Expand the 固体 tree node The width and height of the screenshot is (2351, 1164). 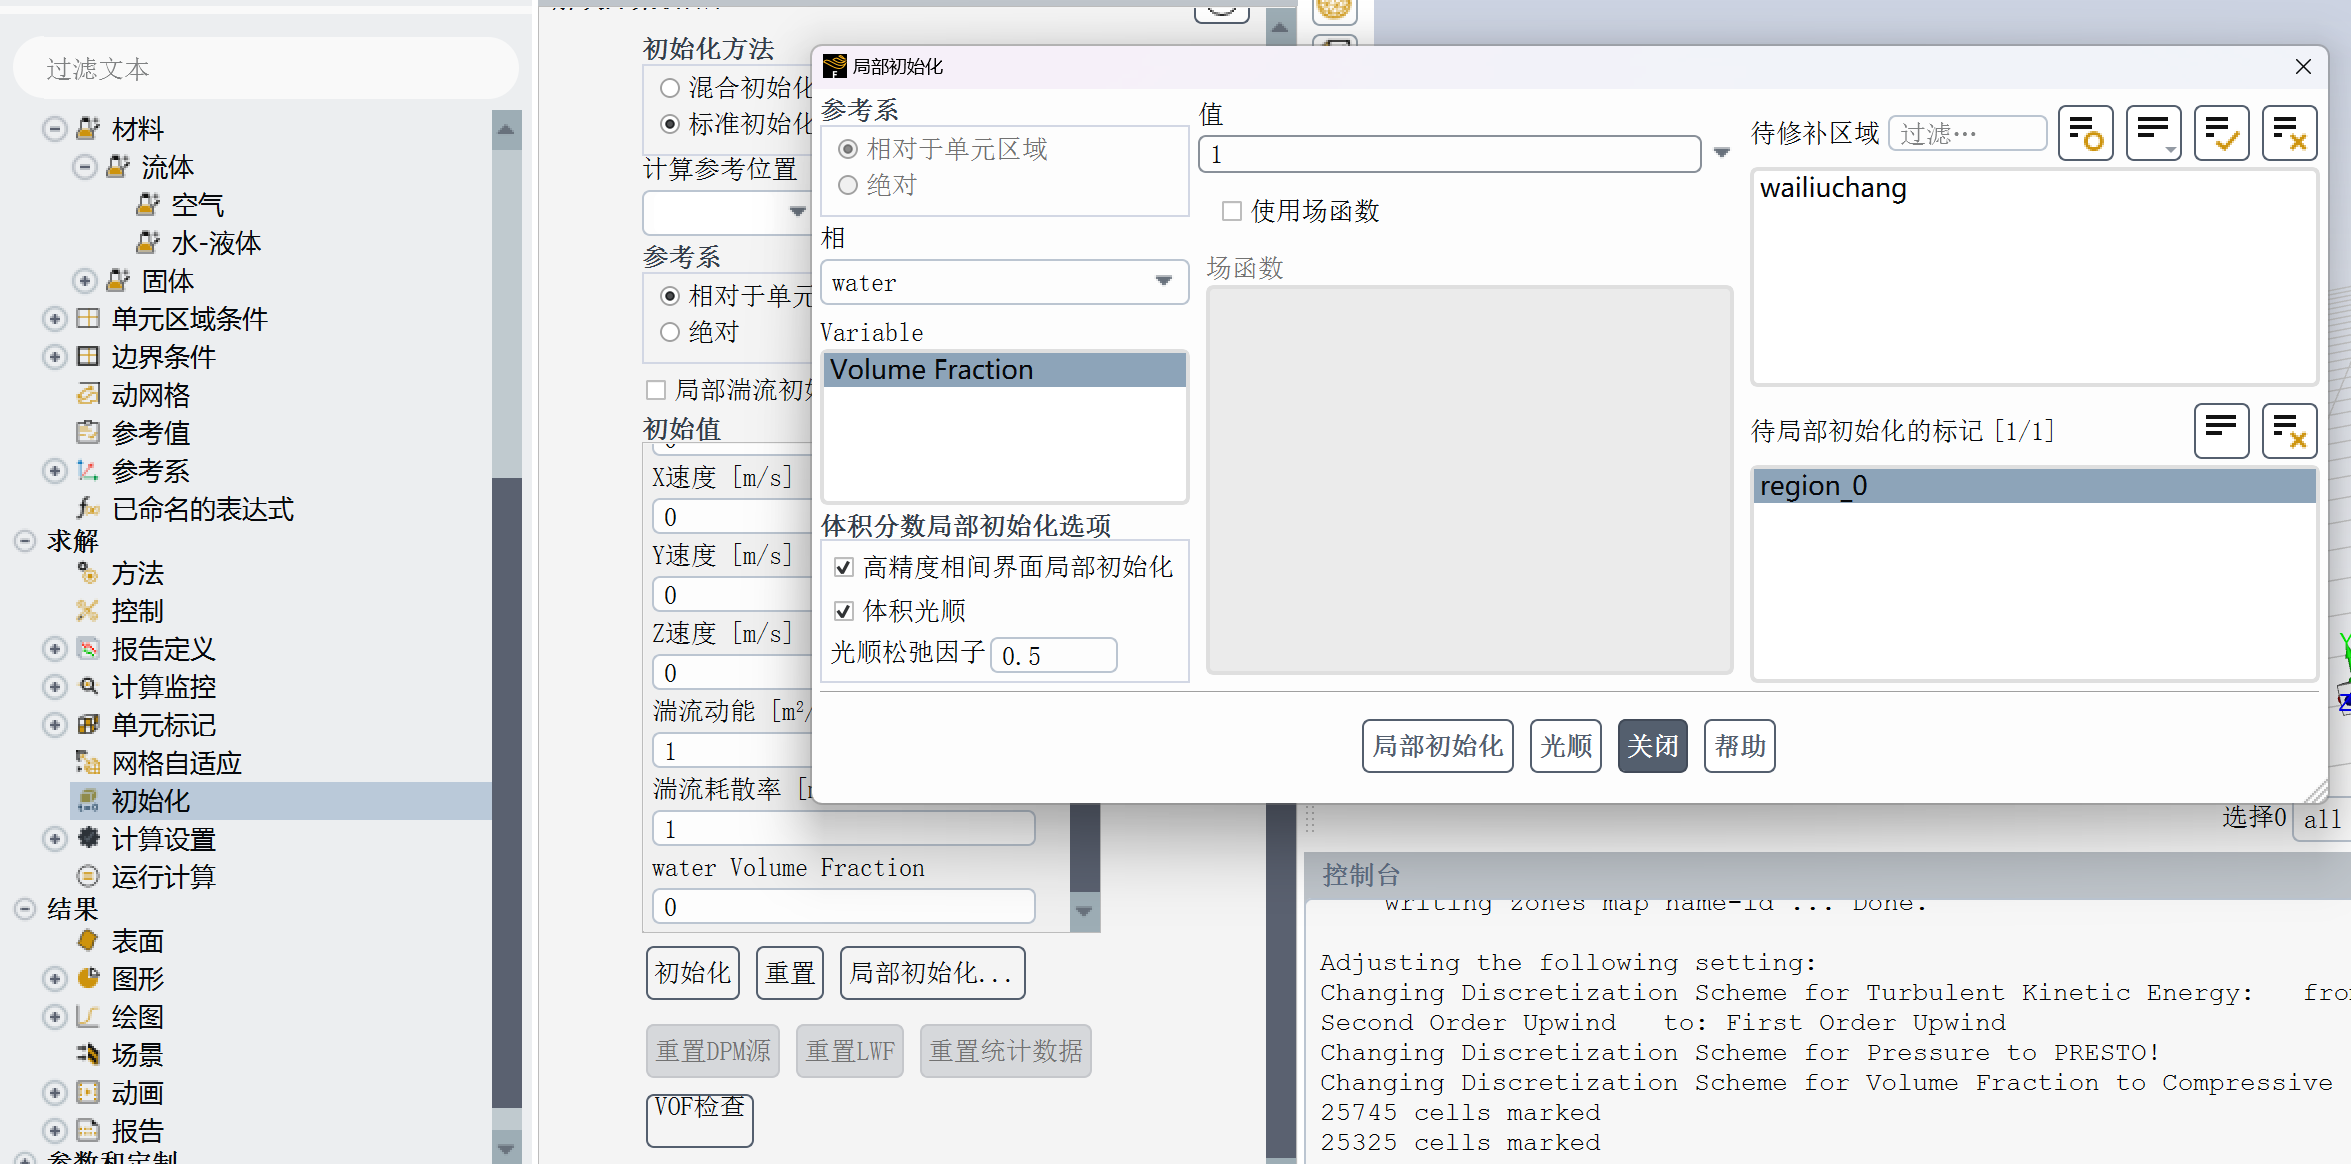point(85,281)
